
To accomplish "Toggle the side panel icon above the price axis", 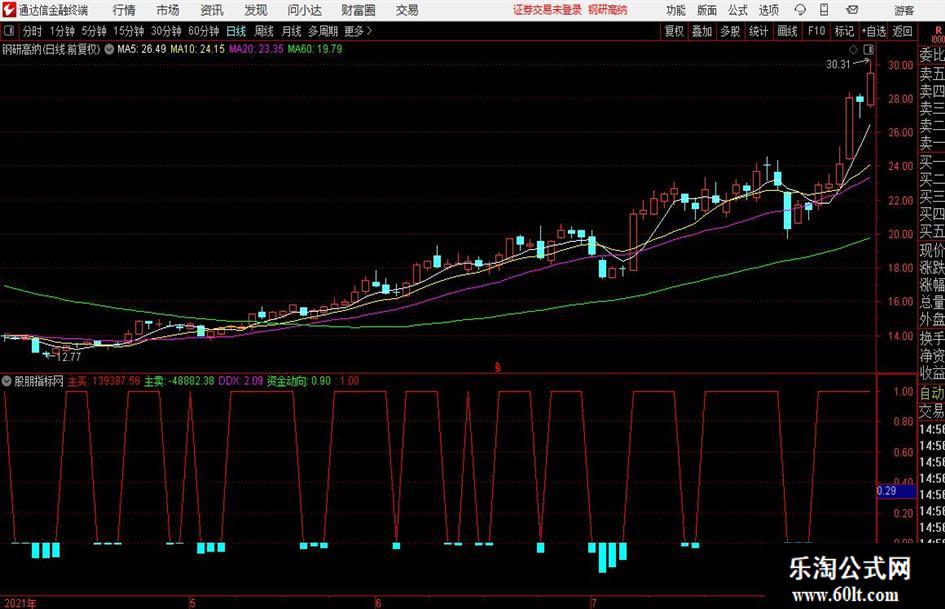I will tap(868, 49).
